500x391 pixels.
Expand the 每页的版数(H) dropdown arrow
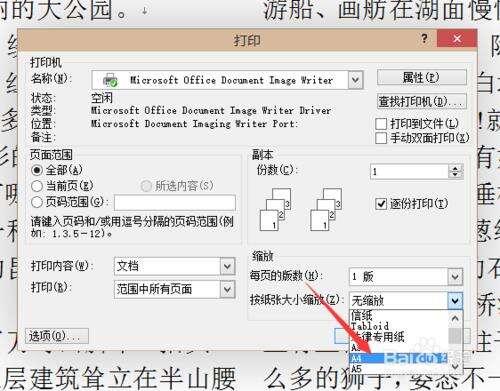(455, 277)
